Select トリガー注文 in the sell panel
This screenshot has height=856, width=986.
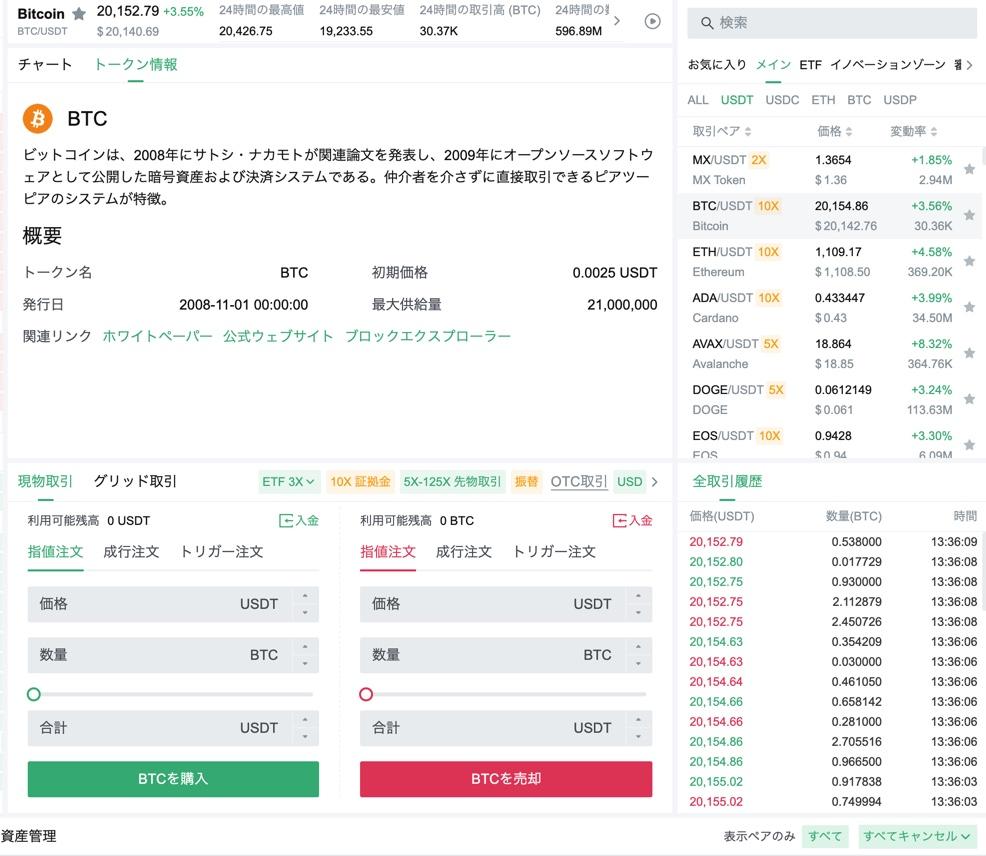coord(554,552)
